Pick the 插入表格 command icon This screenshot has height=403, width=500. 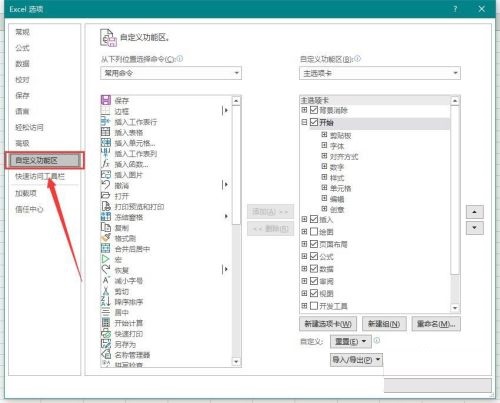point(106,132)
